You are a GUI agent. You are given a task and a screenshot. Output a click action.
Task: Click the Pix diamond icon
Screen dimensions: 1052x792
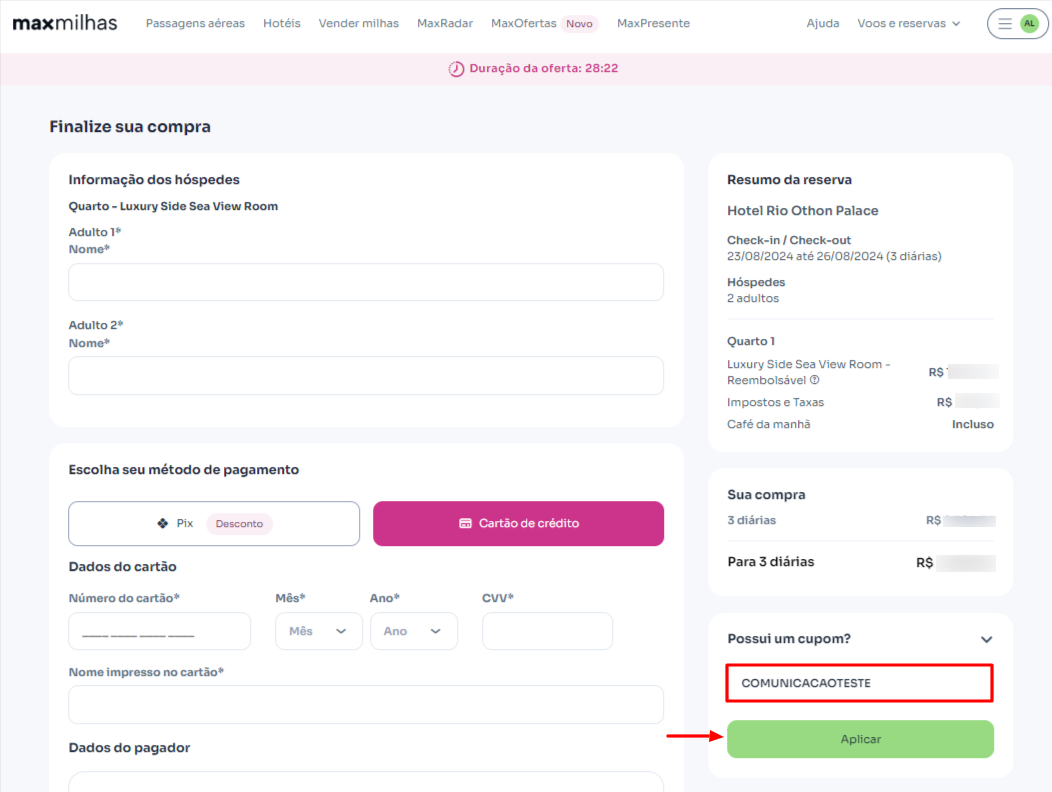click(x=162, y=523)
